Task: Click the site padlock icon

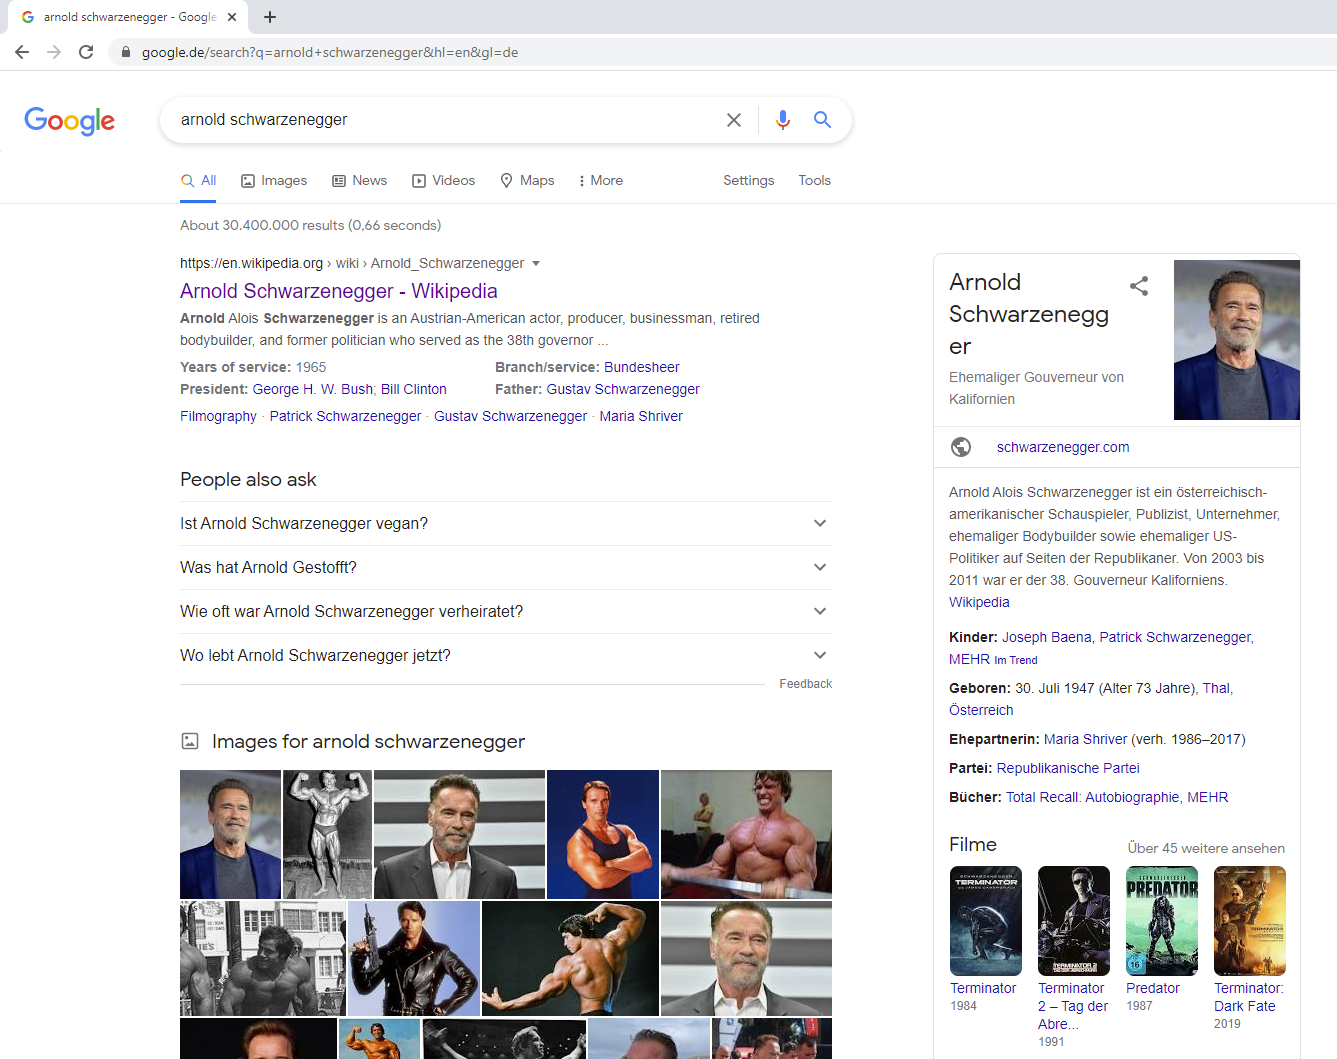Action: tap(125, 52)
